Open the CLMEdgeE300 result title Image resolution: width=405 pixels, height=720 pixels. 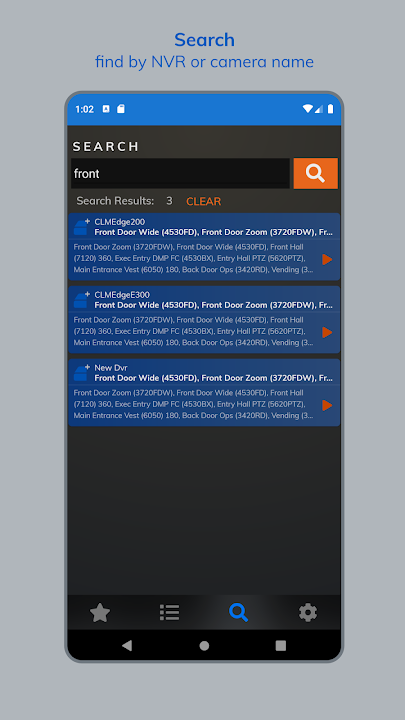tap(122, 295)
